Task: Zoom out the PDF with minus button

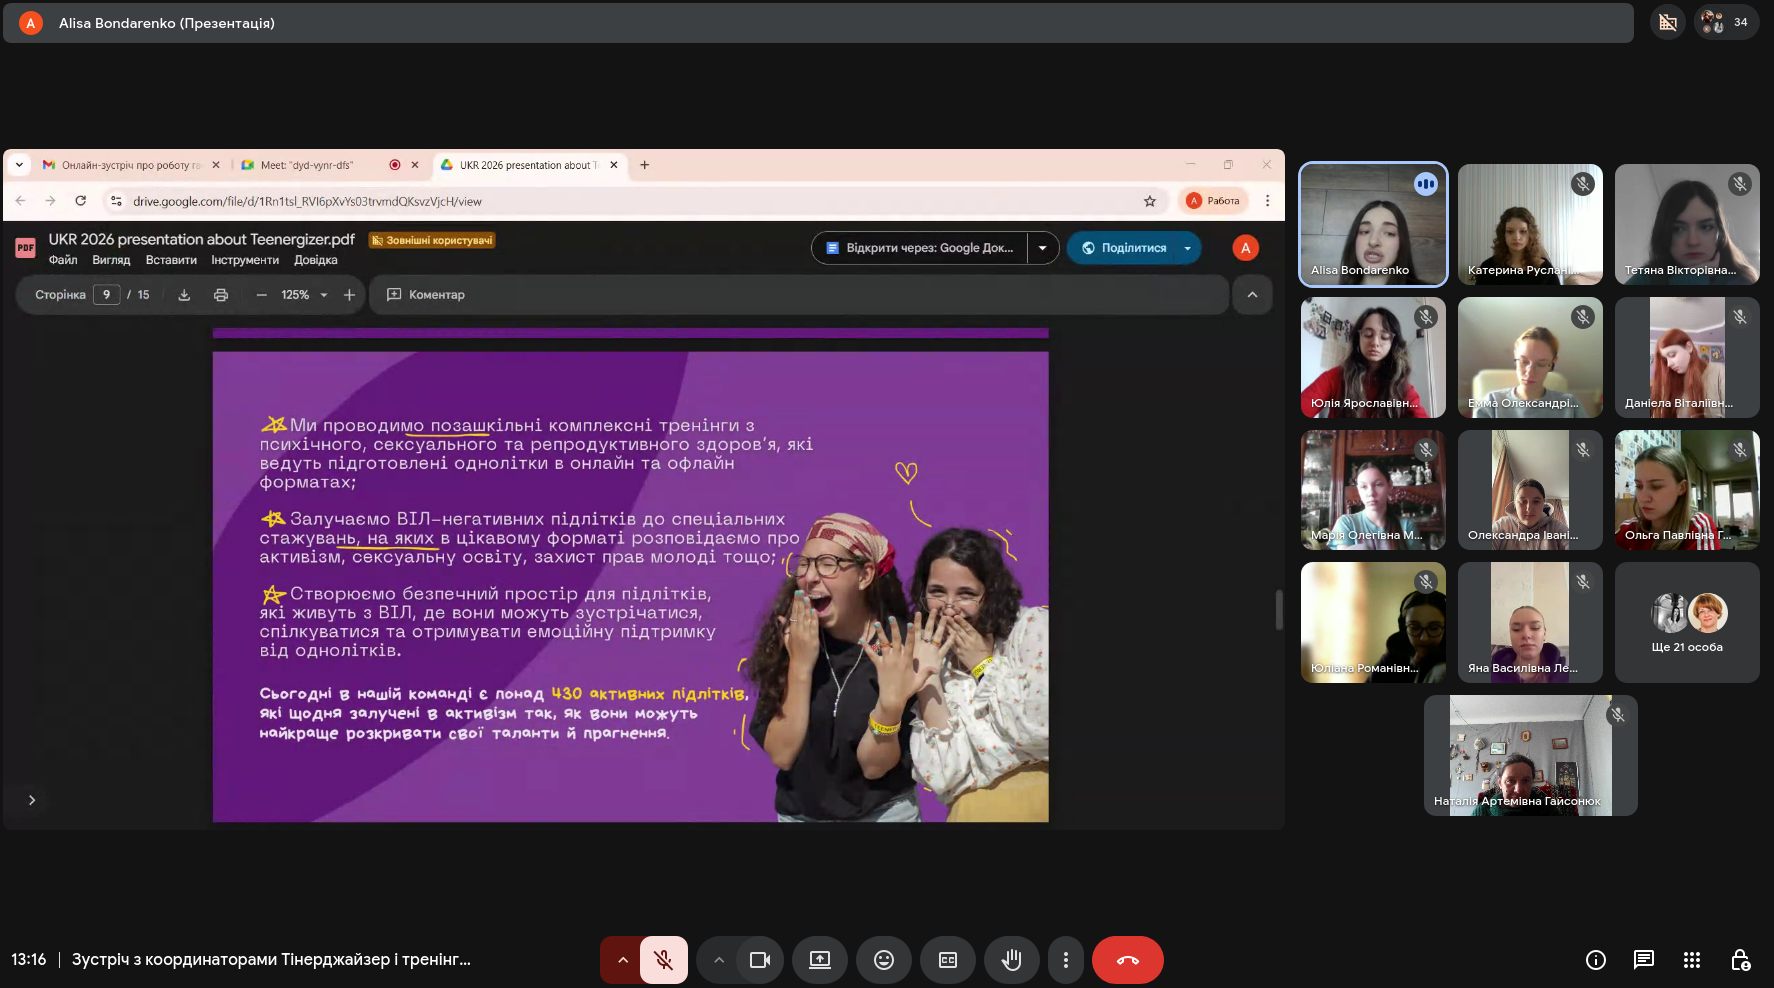Action: tap(262, 295)
